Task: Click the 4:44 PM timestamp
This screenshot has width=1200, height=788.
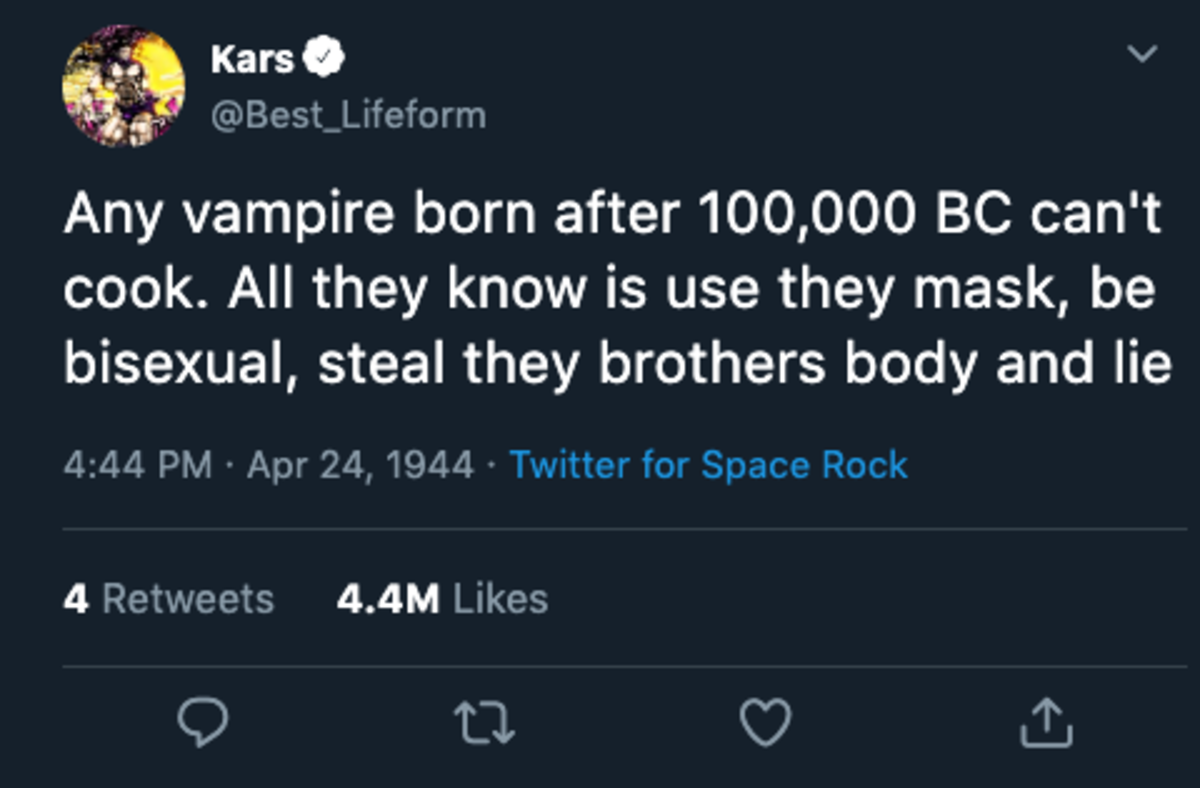Action: [137, 465]
